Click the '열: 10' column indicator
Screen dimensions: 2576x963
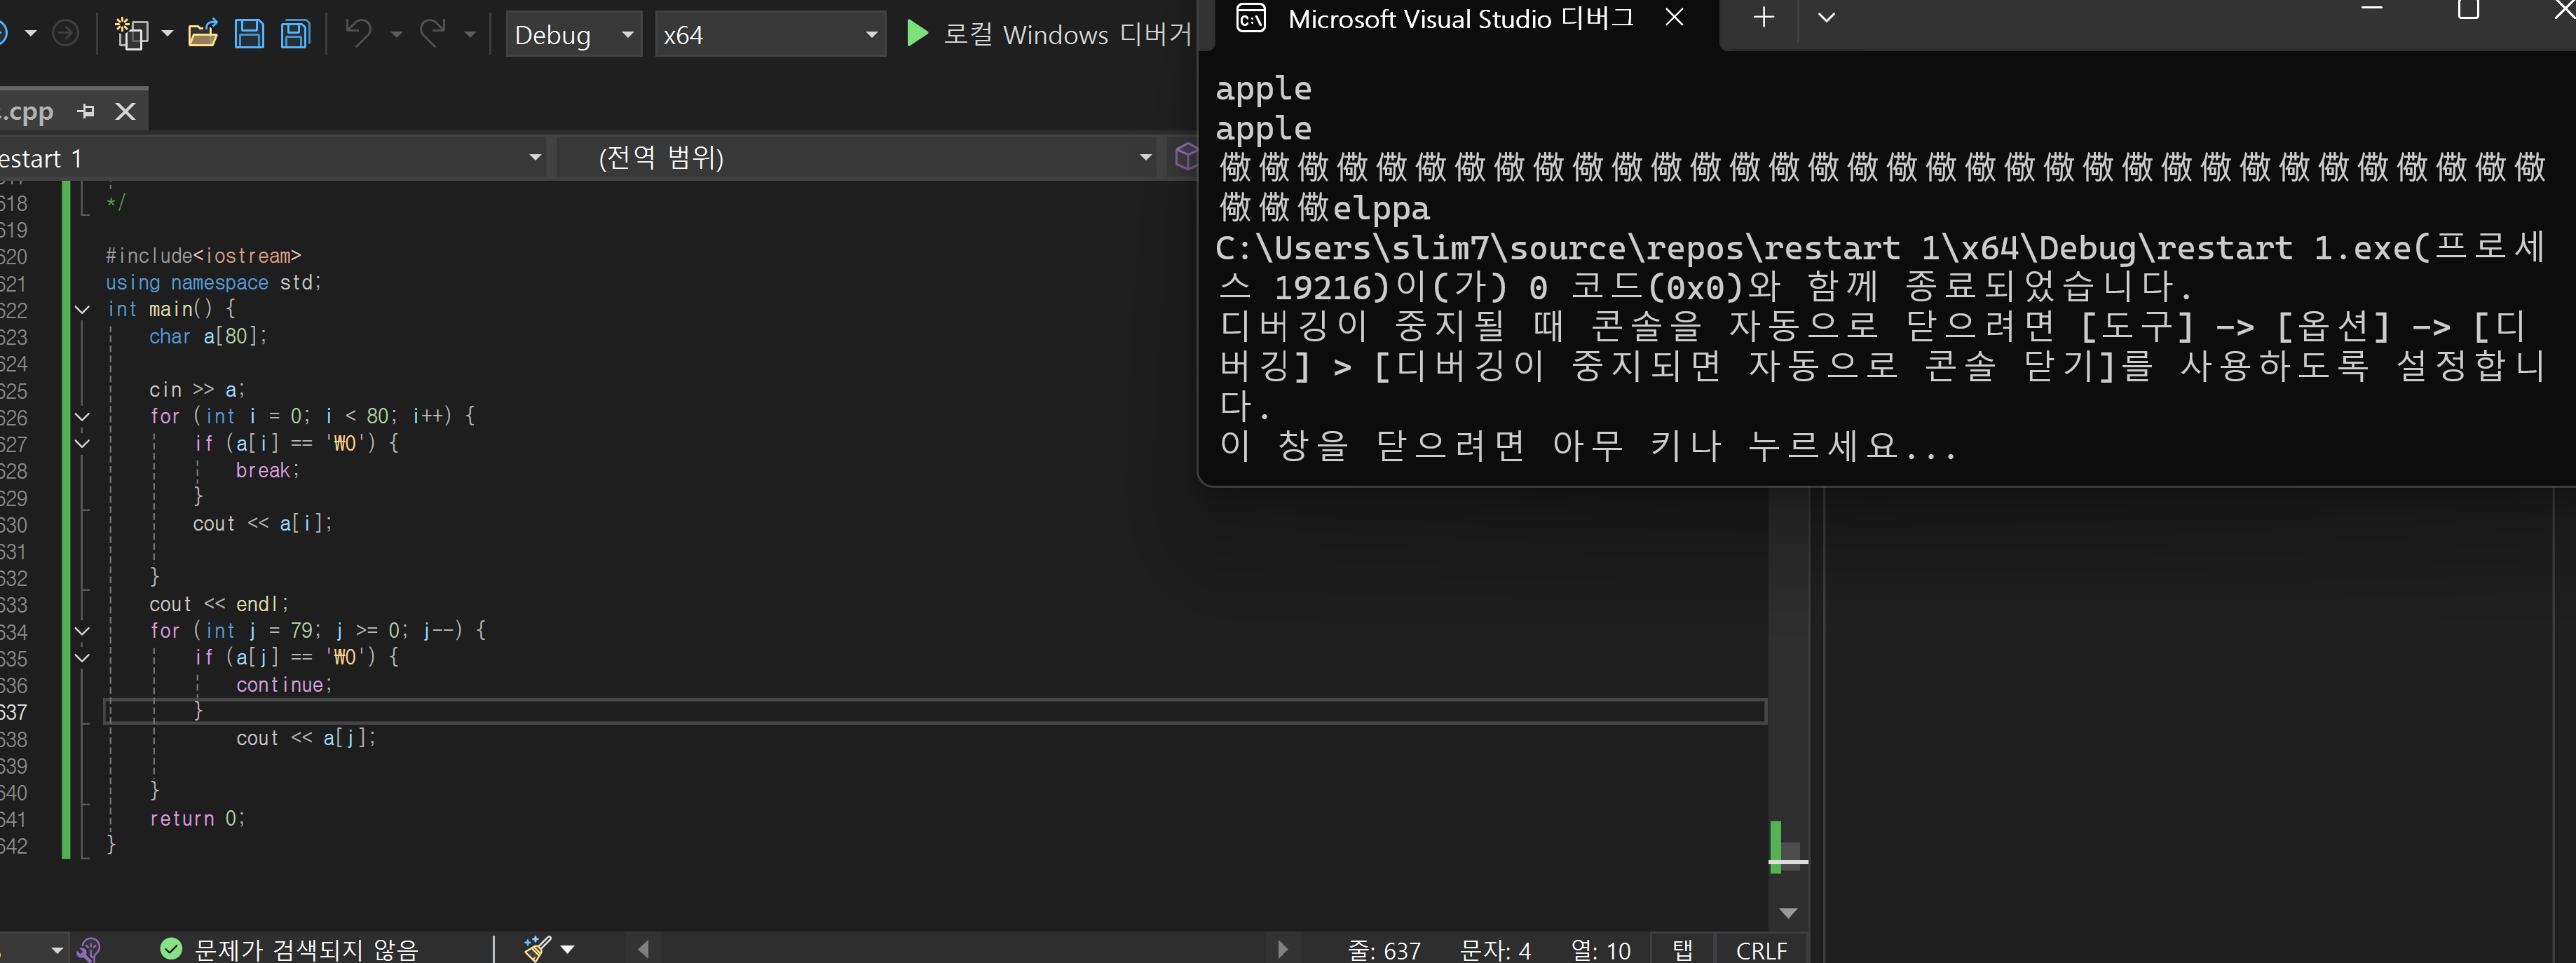pos(1600,950)
